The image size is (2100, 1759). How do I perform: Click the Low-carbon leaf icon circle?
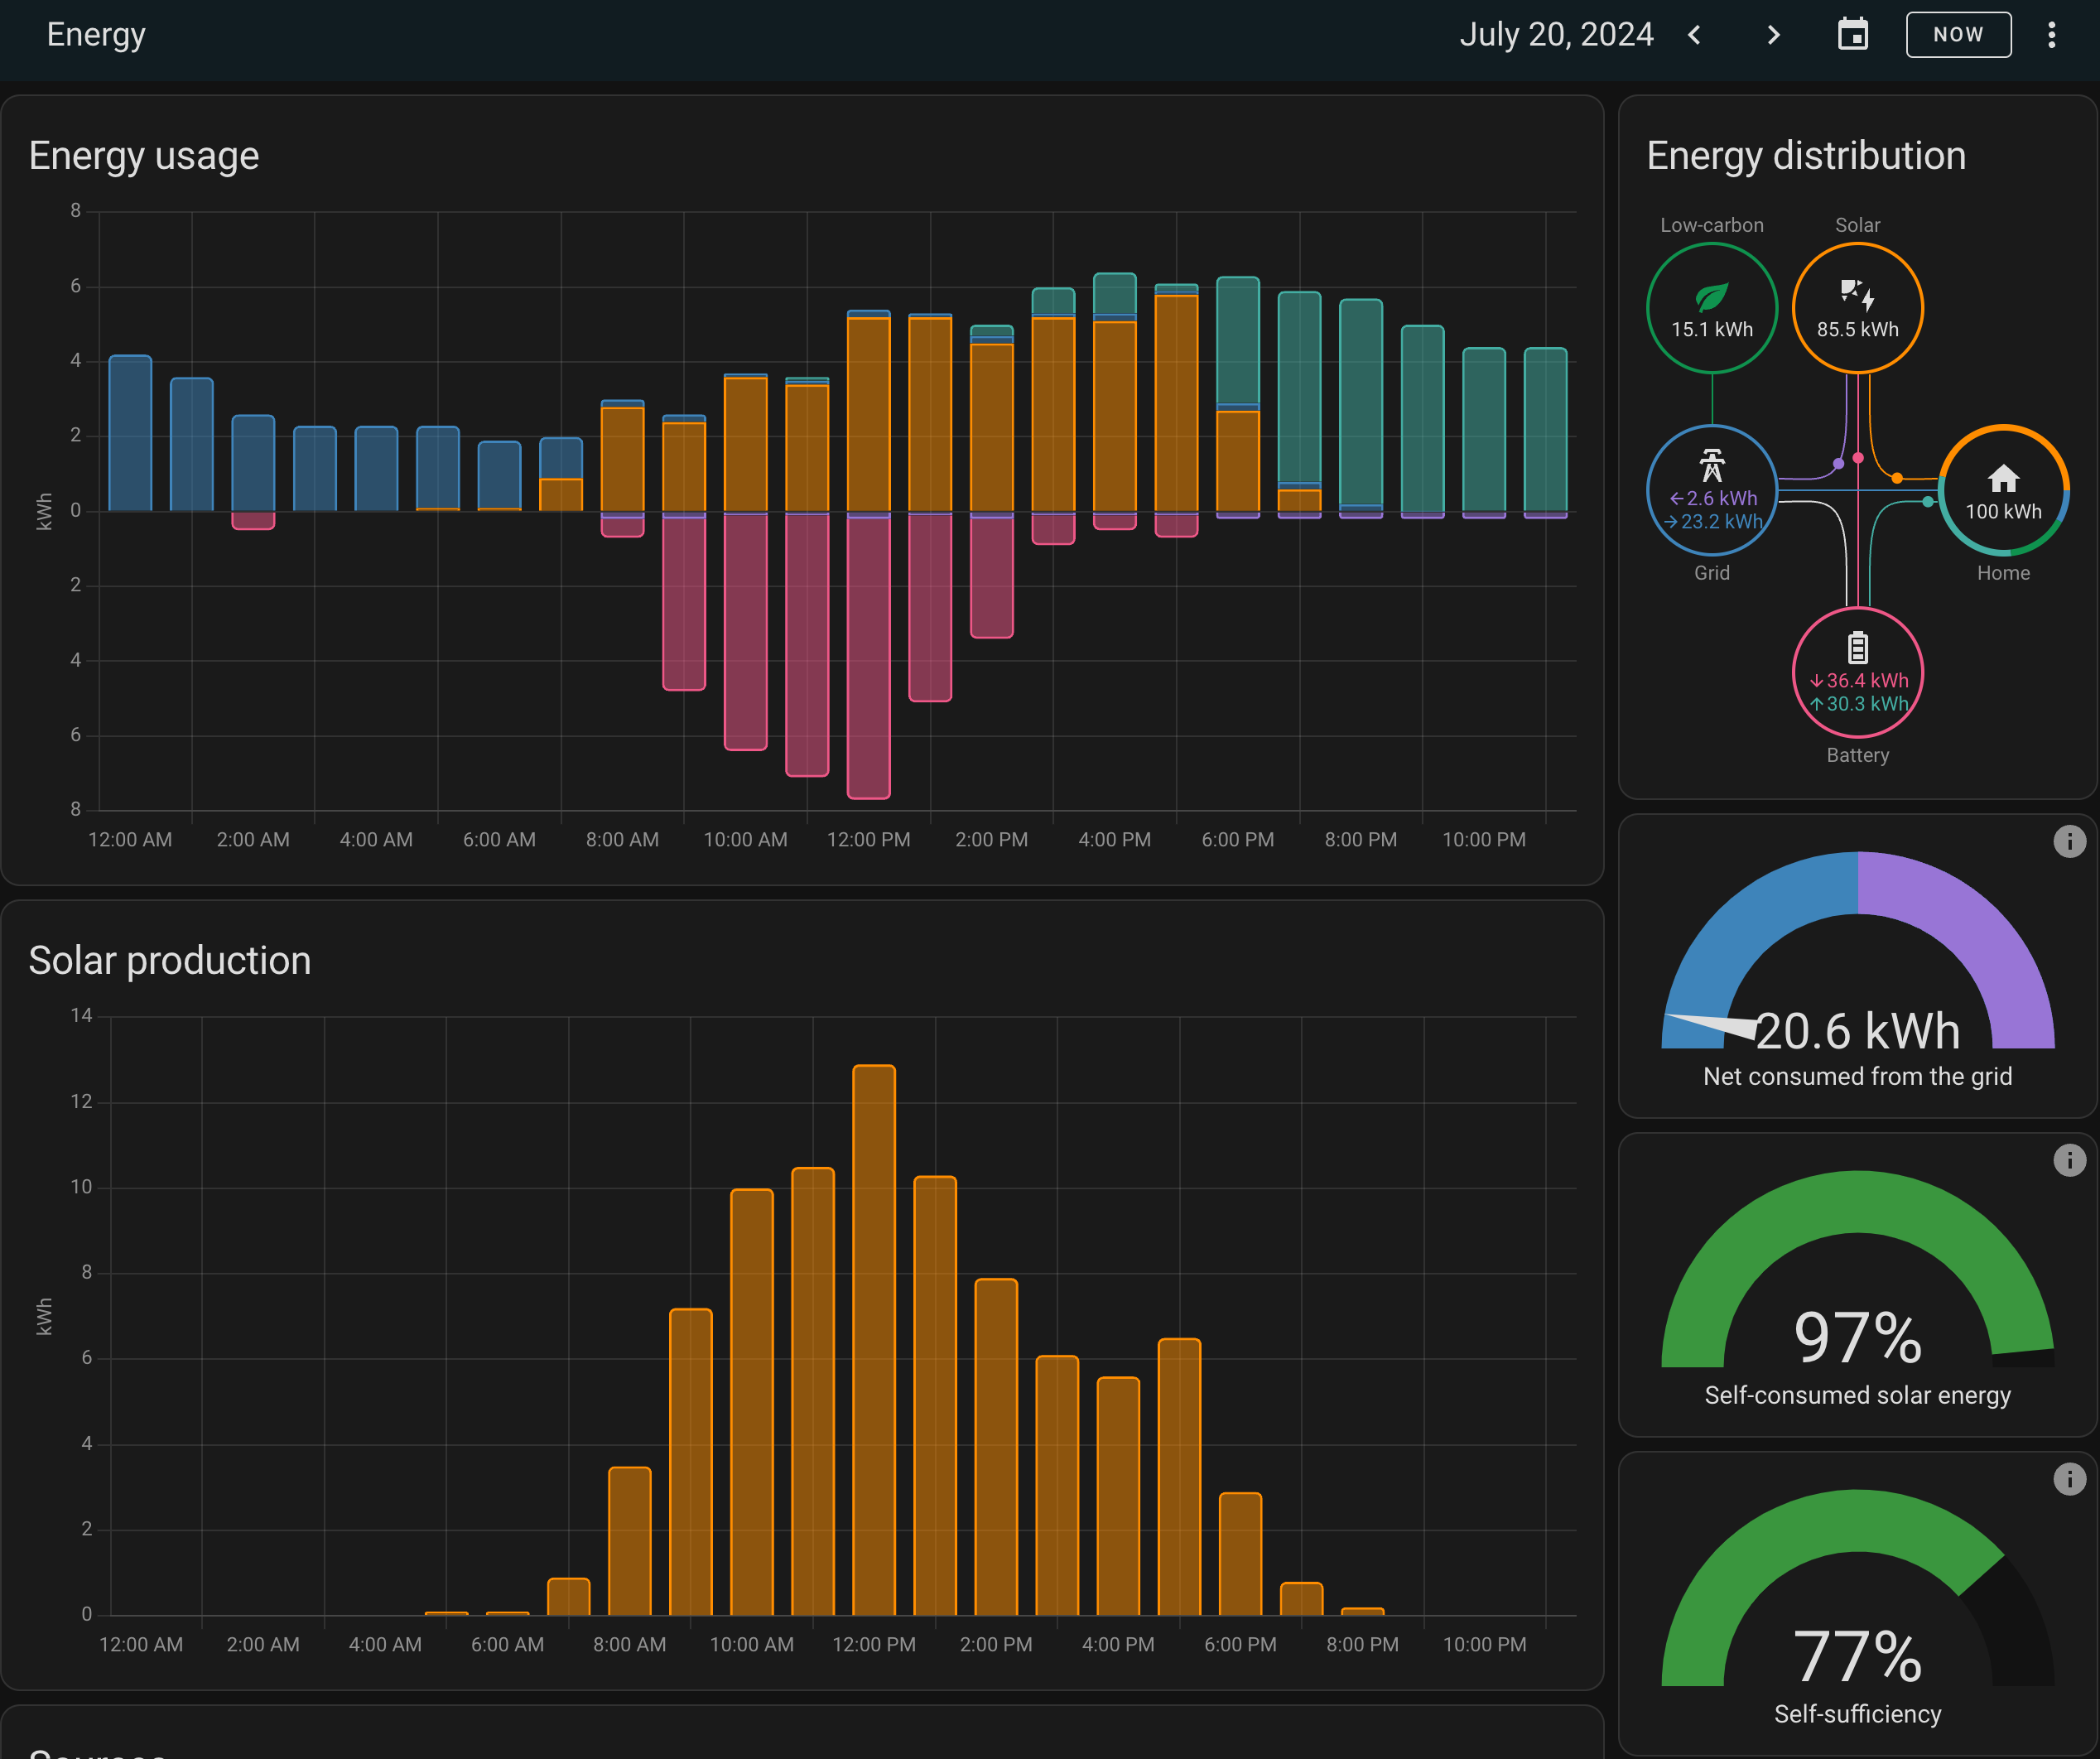[1711, 308]
